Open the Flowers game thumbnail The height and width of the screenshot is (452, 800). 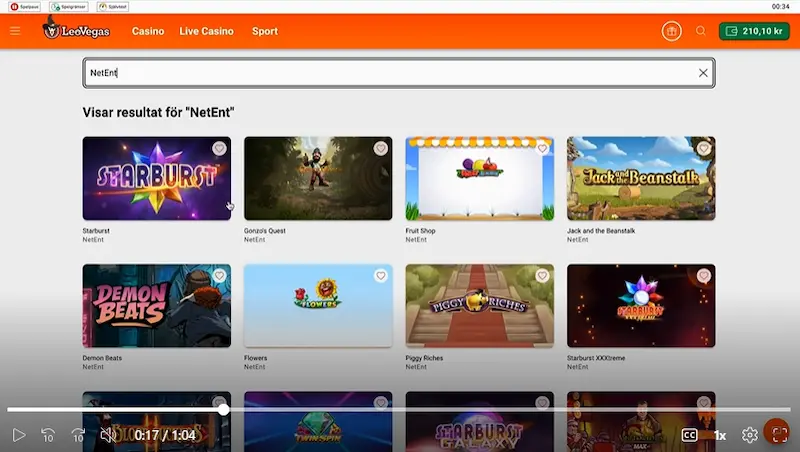(318, 306)
